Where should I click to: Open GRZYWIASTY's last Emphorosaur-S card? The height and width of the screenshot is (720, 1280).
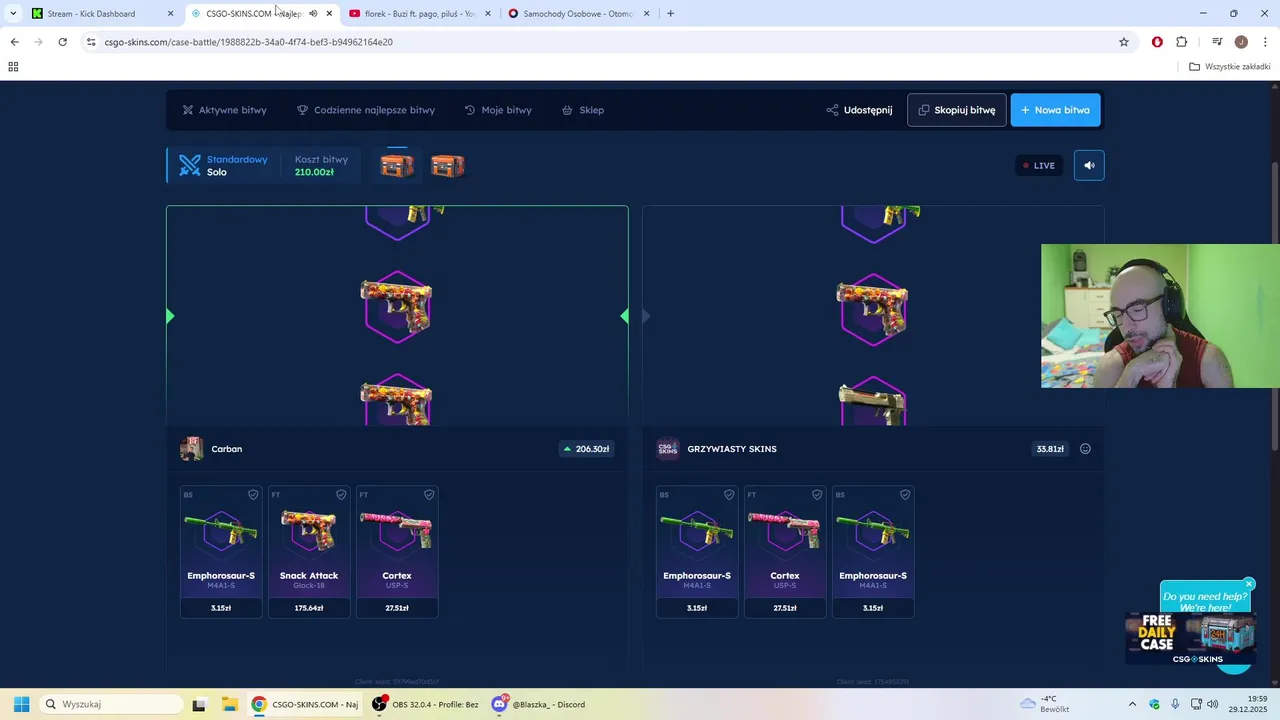[x=873, y=551]
